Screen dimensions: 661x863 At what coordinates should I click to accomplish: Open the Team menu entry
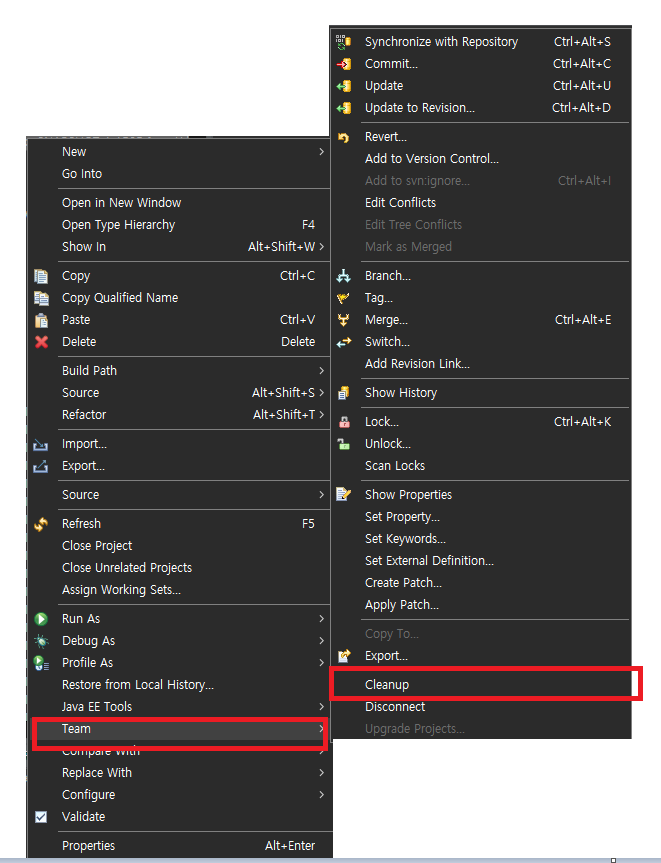coord(179,729)
